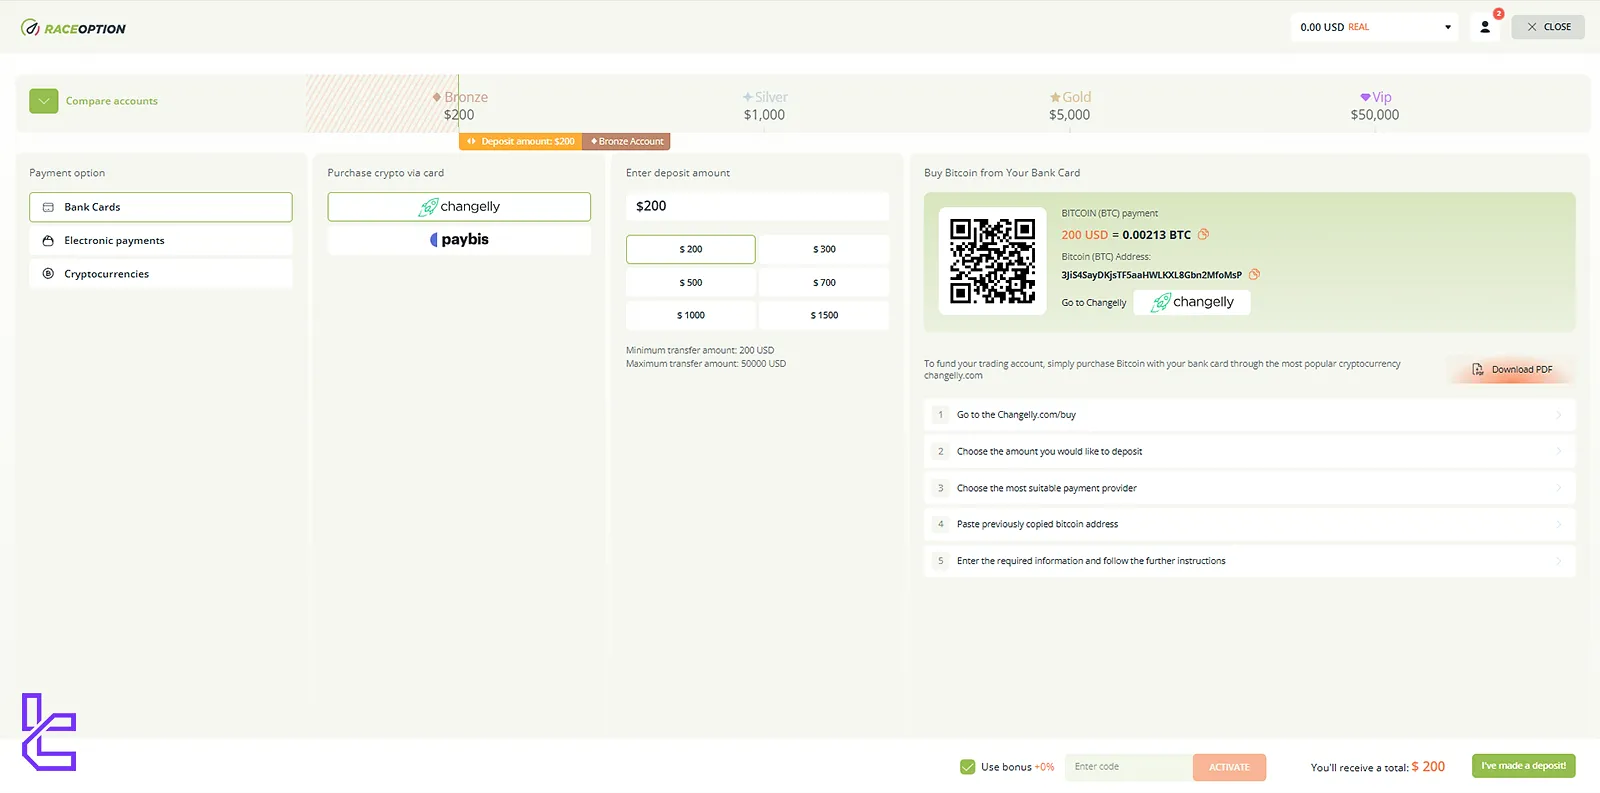
Task: Click the Silver tier icon
Action: (748, 97)
